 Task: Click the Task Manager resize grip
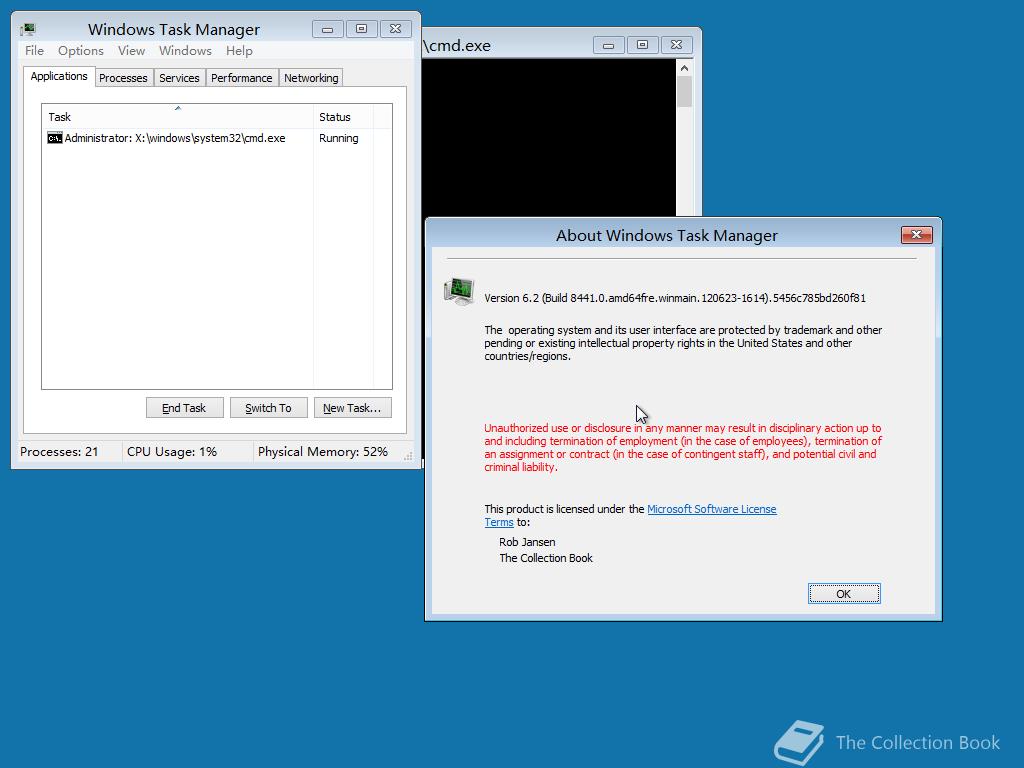408,456
